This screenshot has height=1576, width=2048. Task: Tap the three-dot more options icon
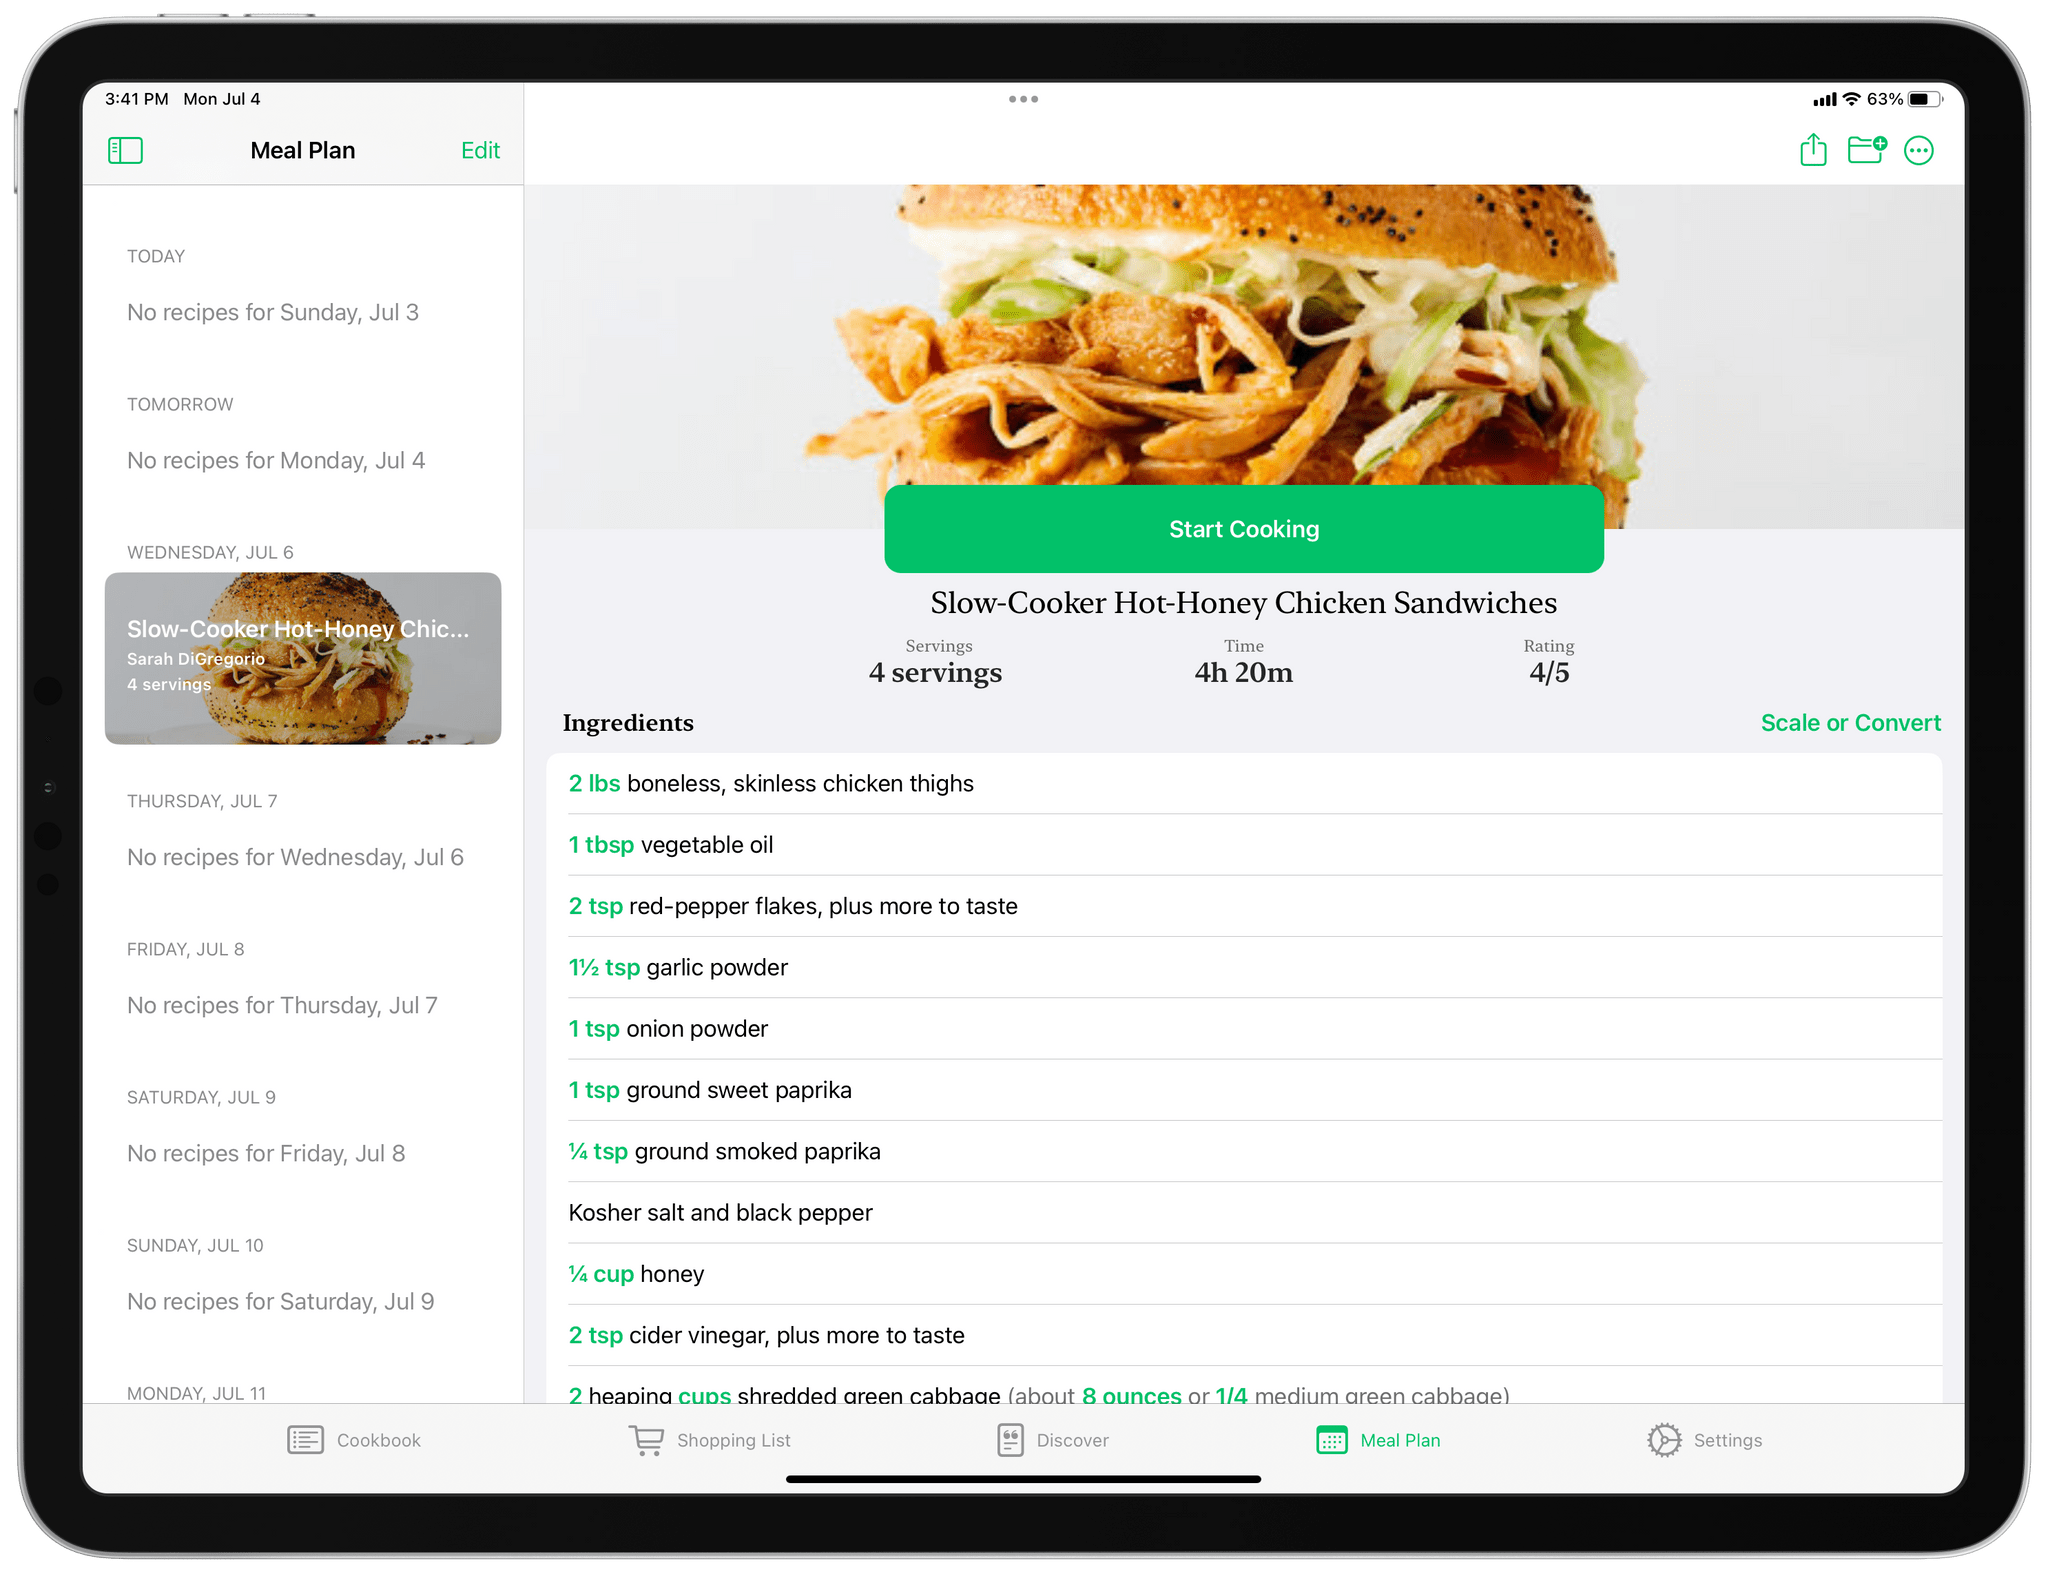tap(1919, 151)
